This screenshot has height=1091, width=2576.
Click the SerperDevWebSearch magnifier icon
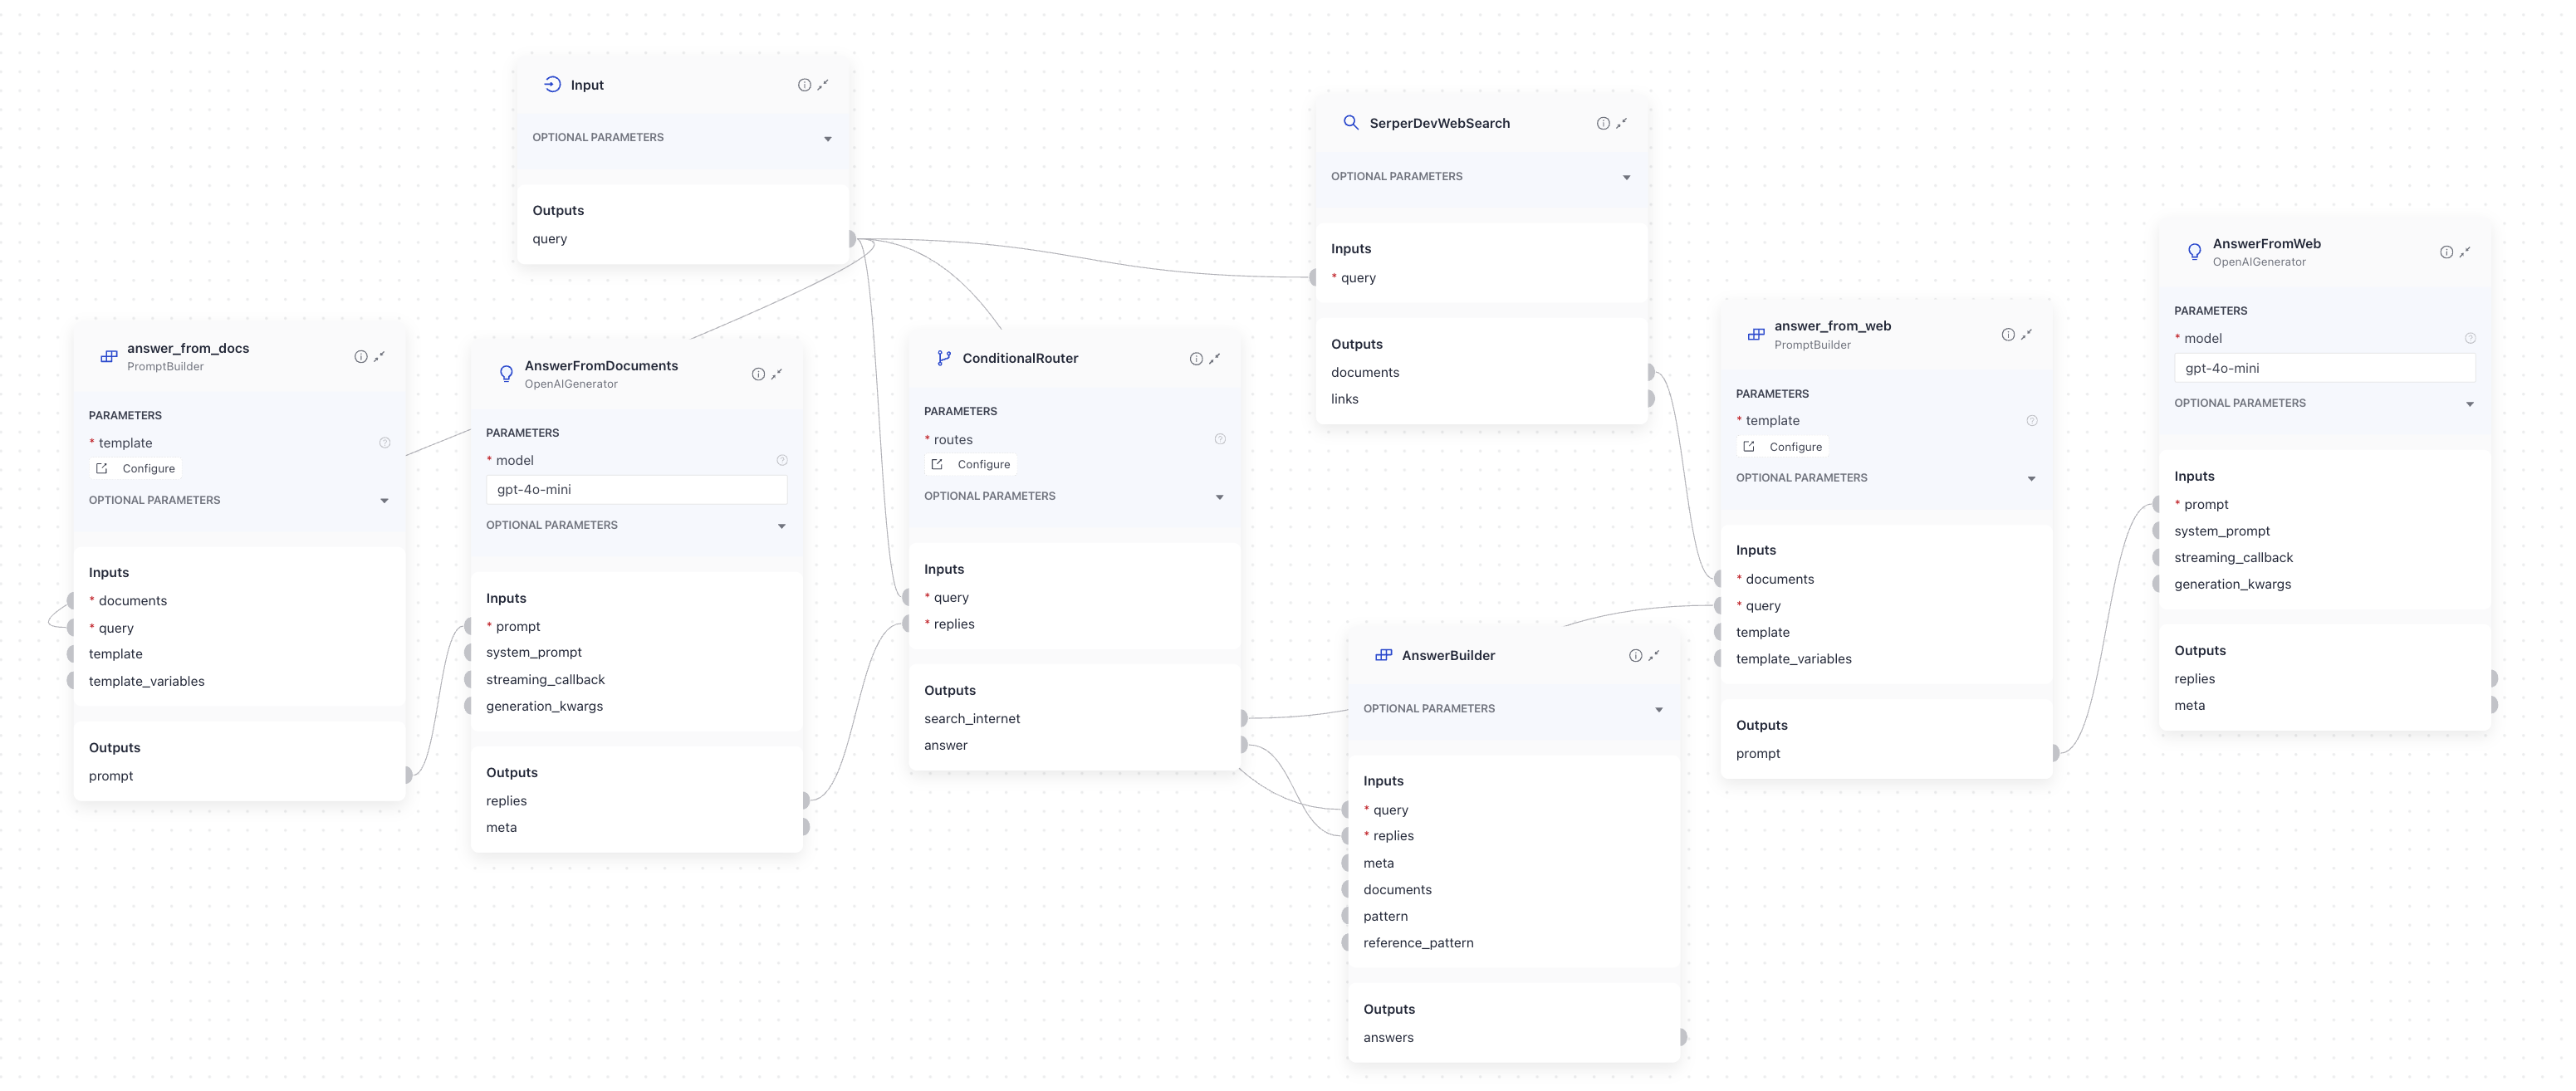coord(1351,122)
